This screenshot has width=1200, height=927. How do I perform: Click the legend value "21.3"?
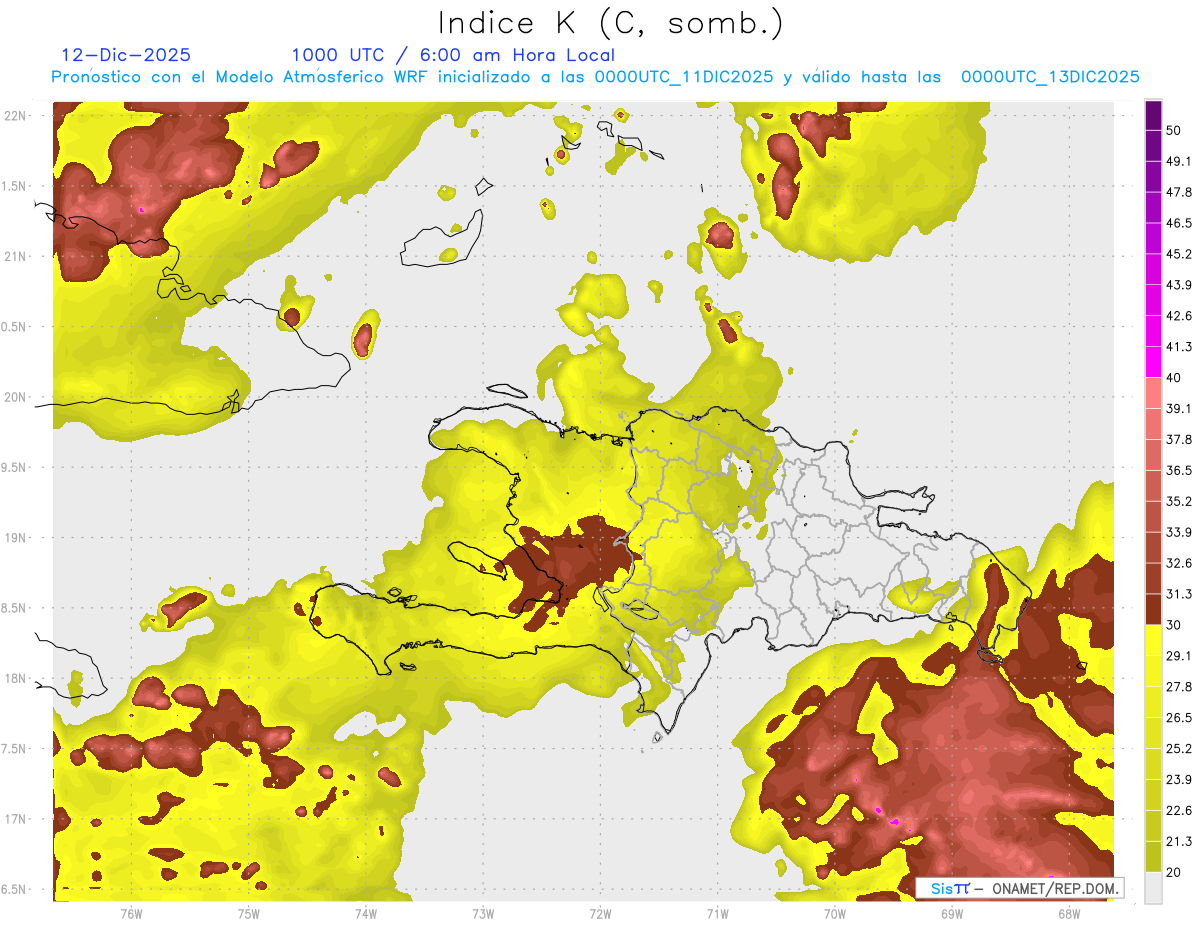(x=1179, y=841)
